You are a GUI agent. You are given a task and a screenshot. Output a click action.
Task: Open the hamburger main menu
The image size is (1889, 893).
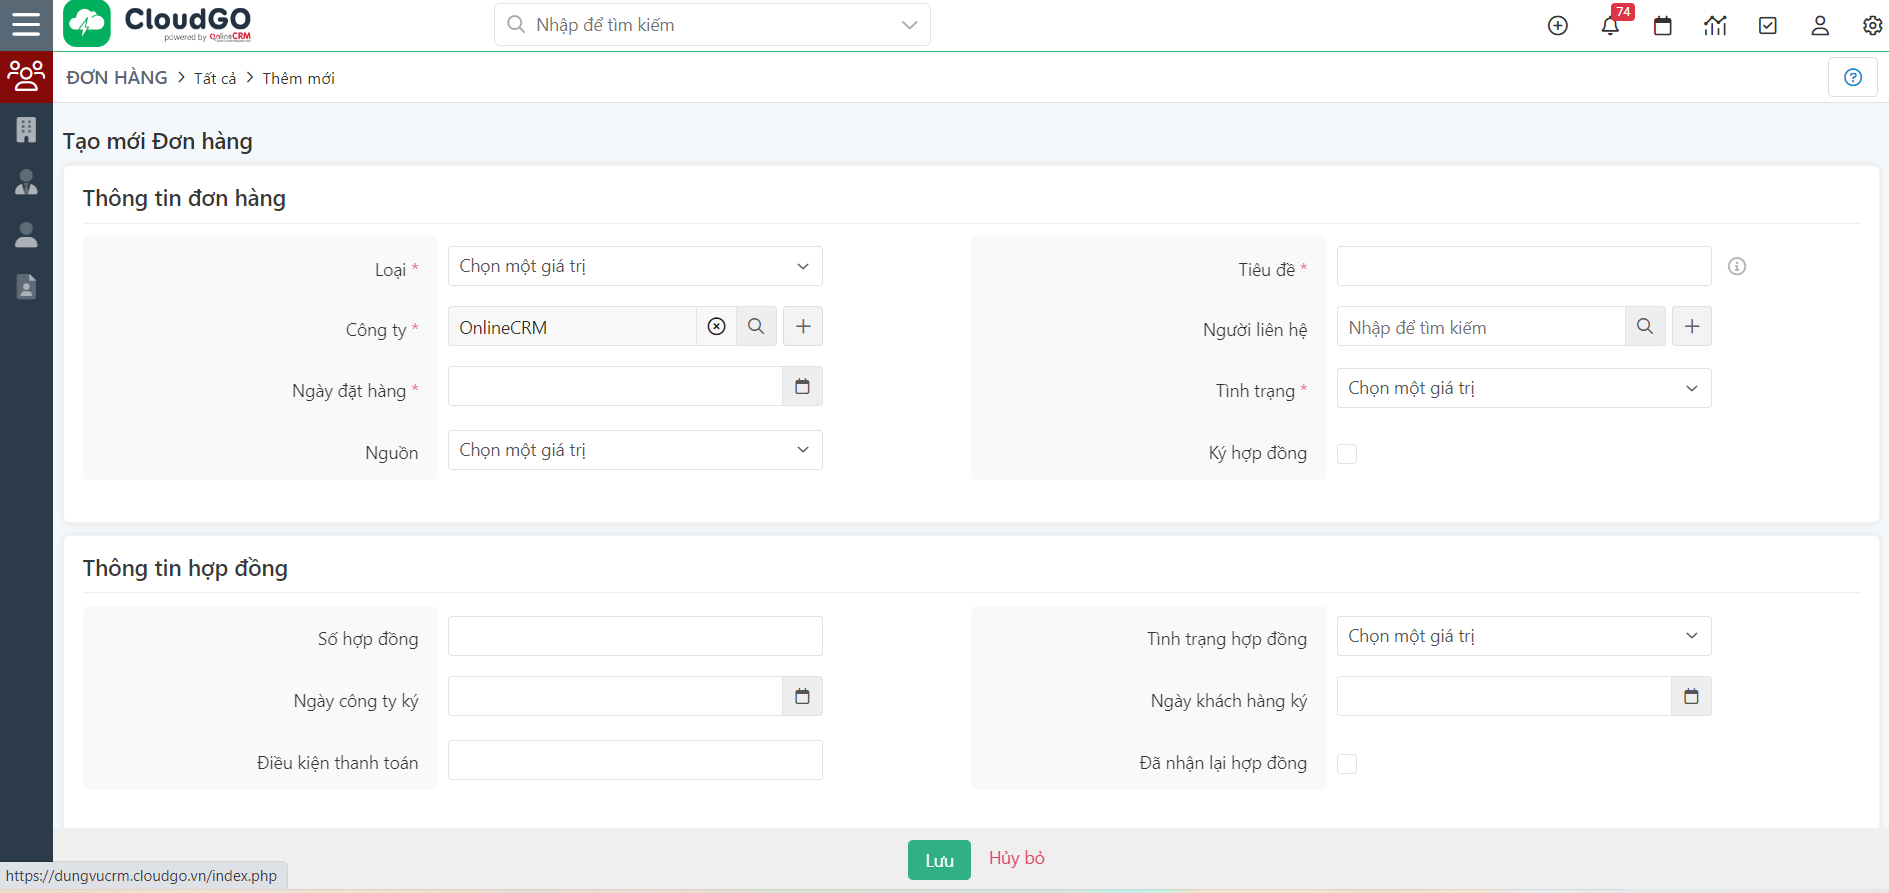tap(26, 24)
